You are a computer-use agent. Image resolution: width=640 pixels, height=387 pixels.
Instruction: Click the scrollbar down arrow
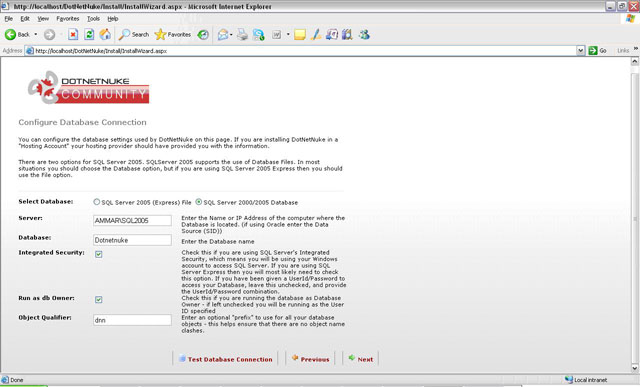point(635,368)
